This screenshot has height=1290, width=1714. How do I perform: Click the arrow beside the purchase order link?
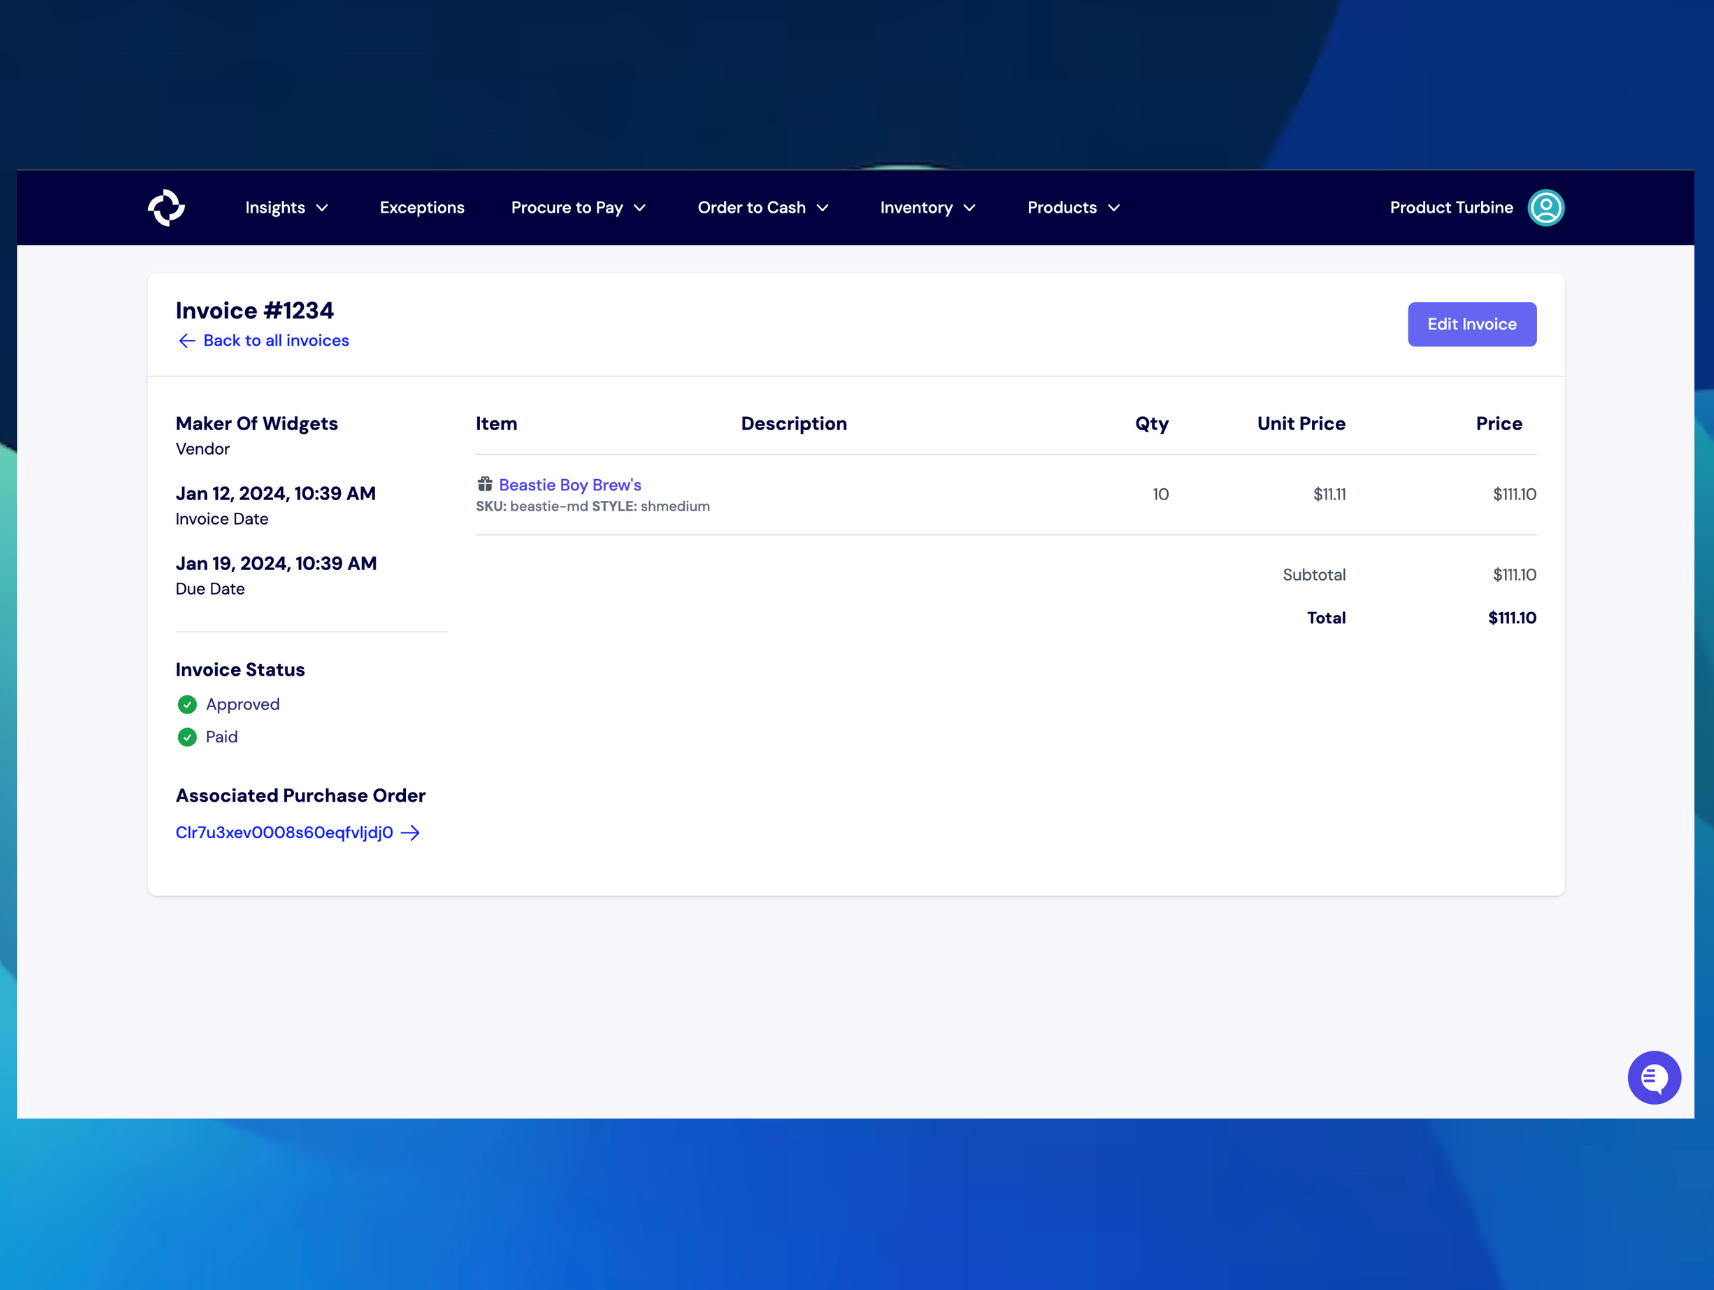pyautogui.click(x=410, y=832)
